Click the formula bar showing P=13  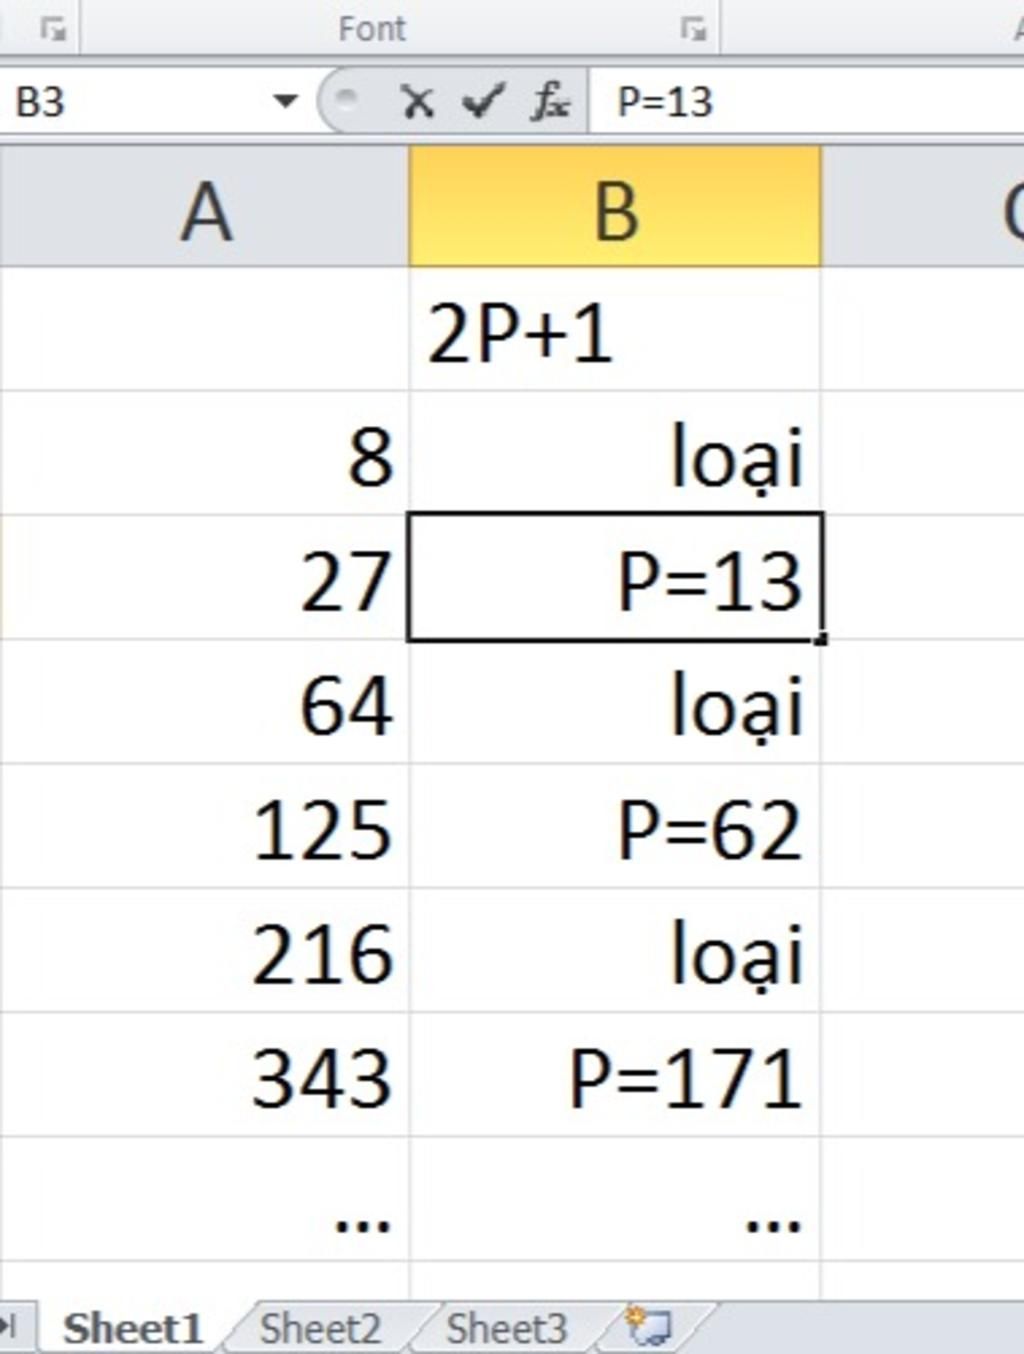tap(800, 101)
